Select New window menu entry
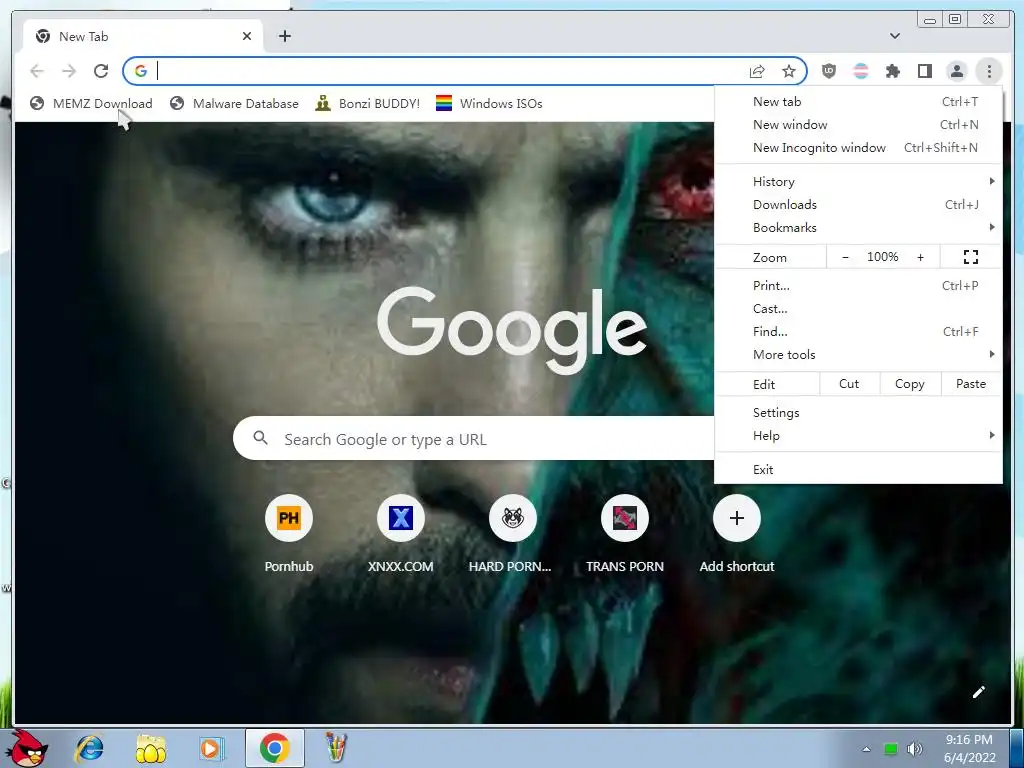Image resolution: width=1024 pixels, height=768 pixels. (858, 125)
